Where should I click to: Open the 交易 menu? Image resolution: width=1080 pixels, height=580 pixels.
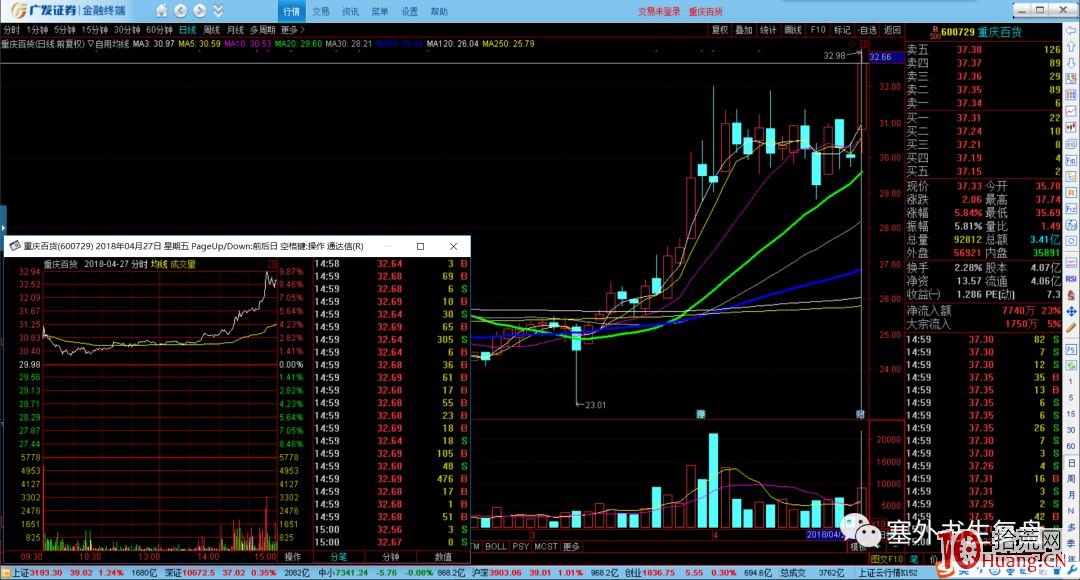(x=321, y=11)
